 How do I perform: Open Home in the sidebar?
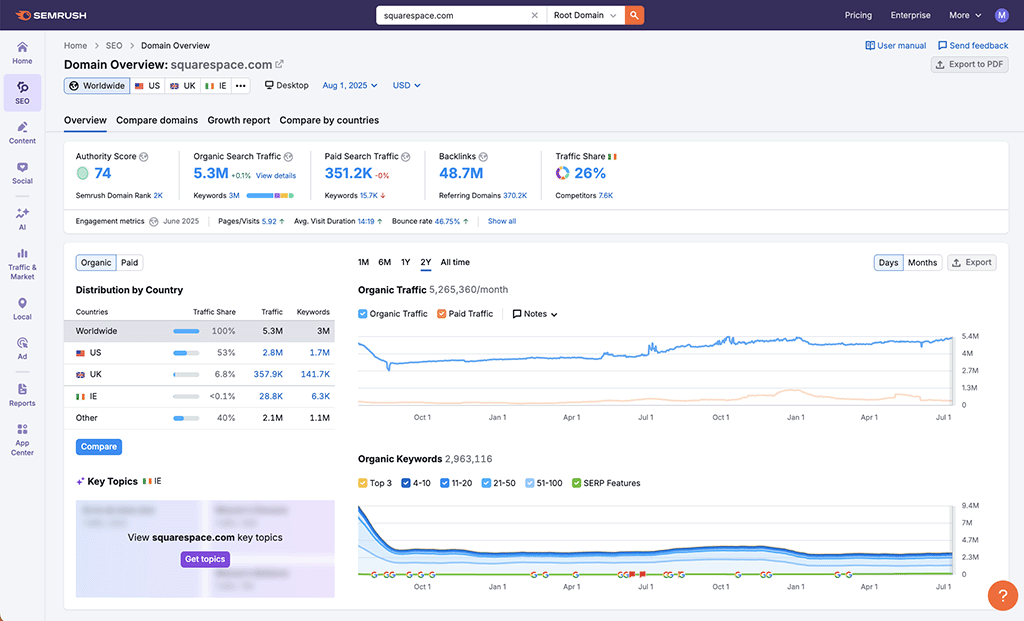pos(22,53)
